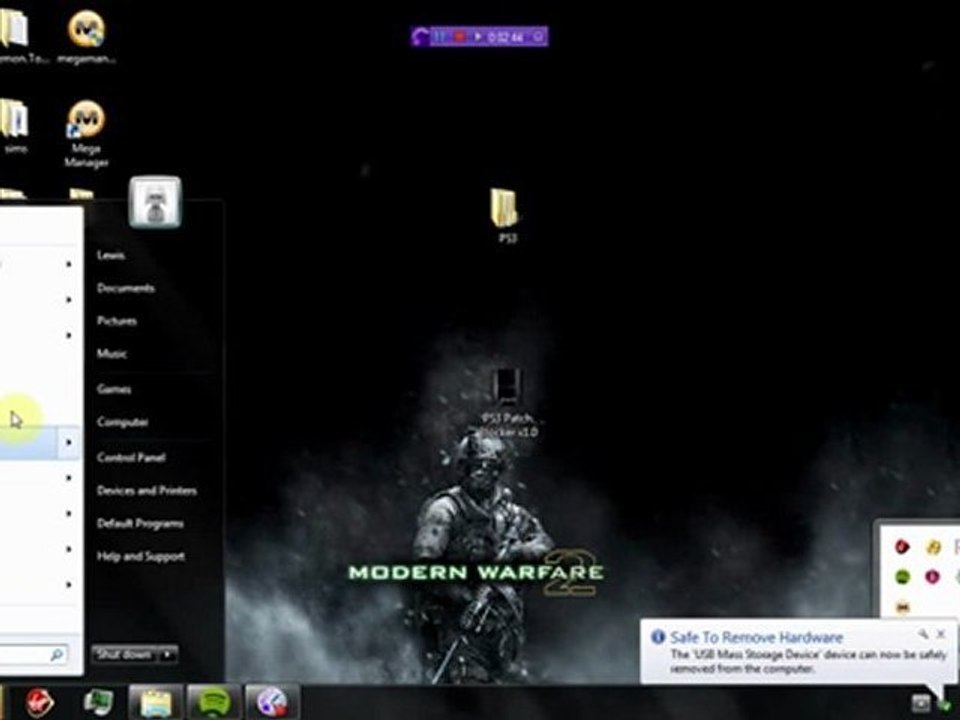Open Documents from the Start menu
960x720 pixels.
click(126, 288)
